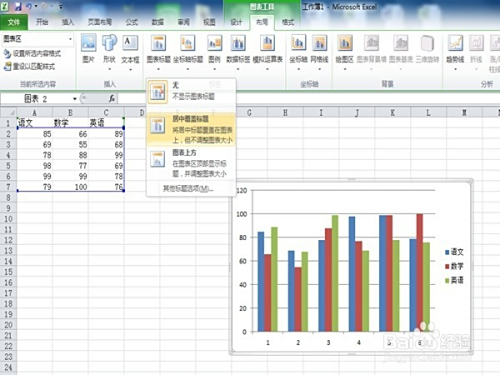Select row header 20
This screenshot has height=375, width=500.
pyautogui.click(x=8, y=325)
